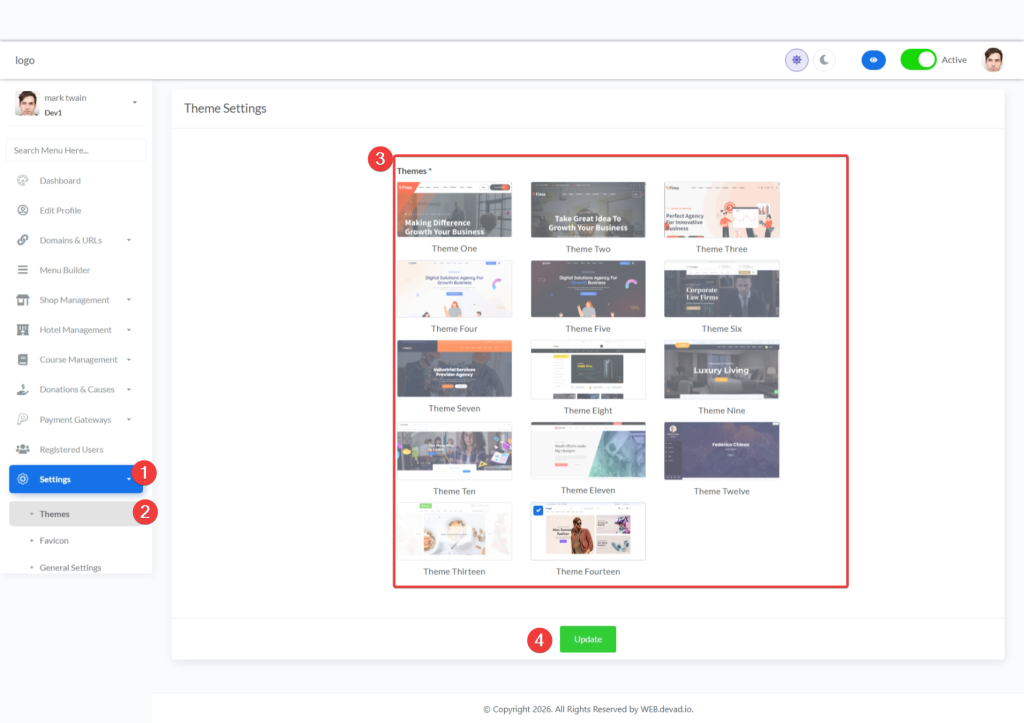Switch to light mode sun icon
Screen dimensions: 1024x723
click(x=796, y=60)
